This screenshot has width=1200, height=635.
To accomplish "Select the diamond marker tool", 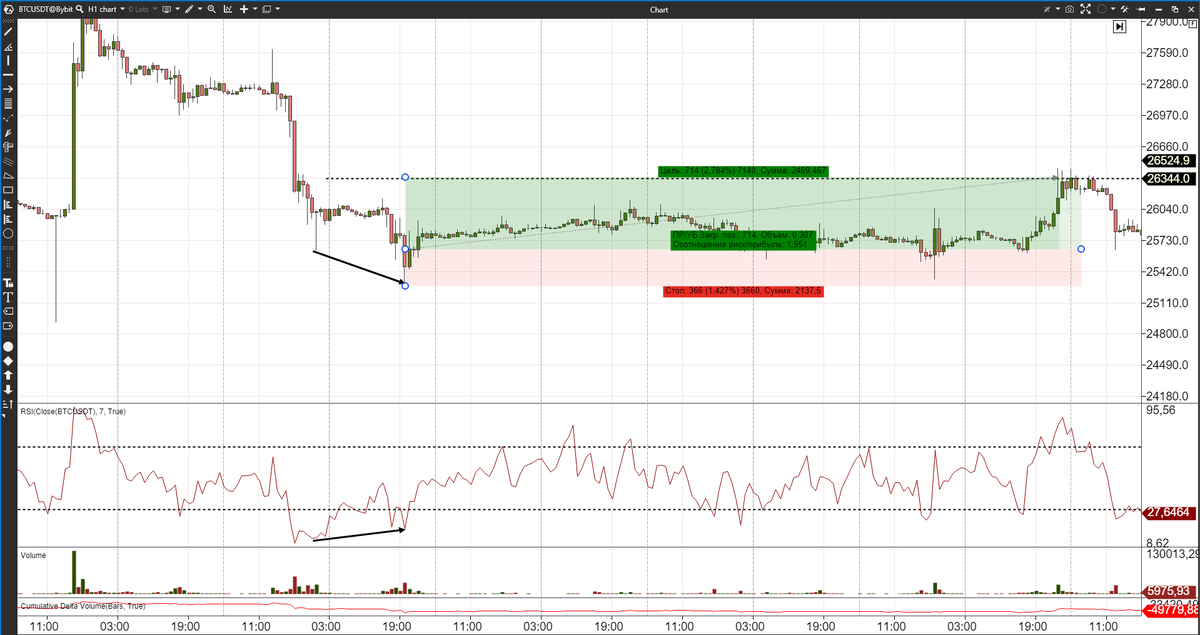I will point(8,360).
